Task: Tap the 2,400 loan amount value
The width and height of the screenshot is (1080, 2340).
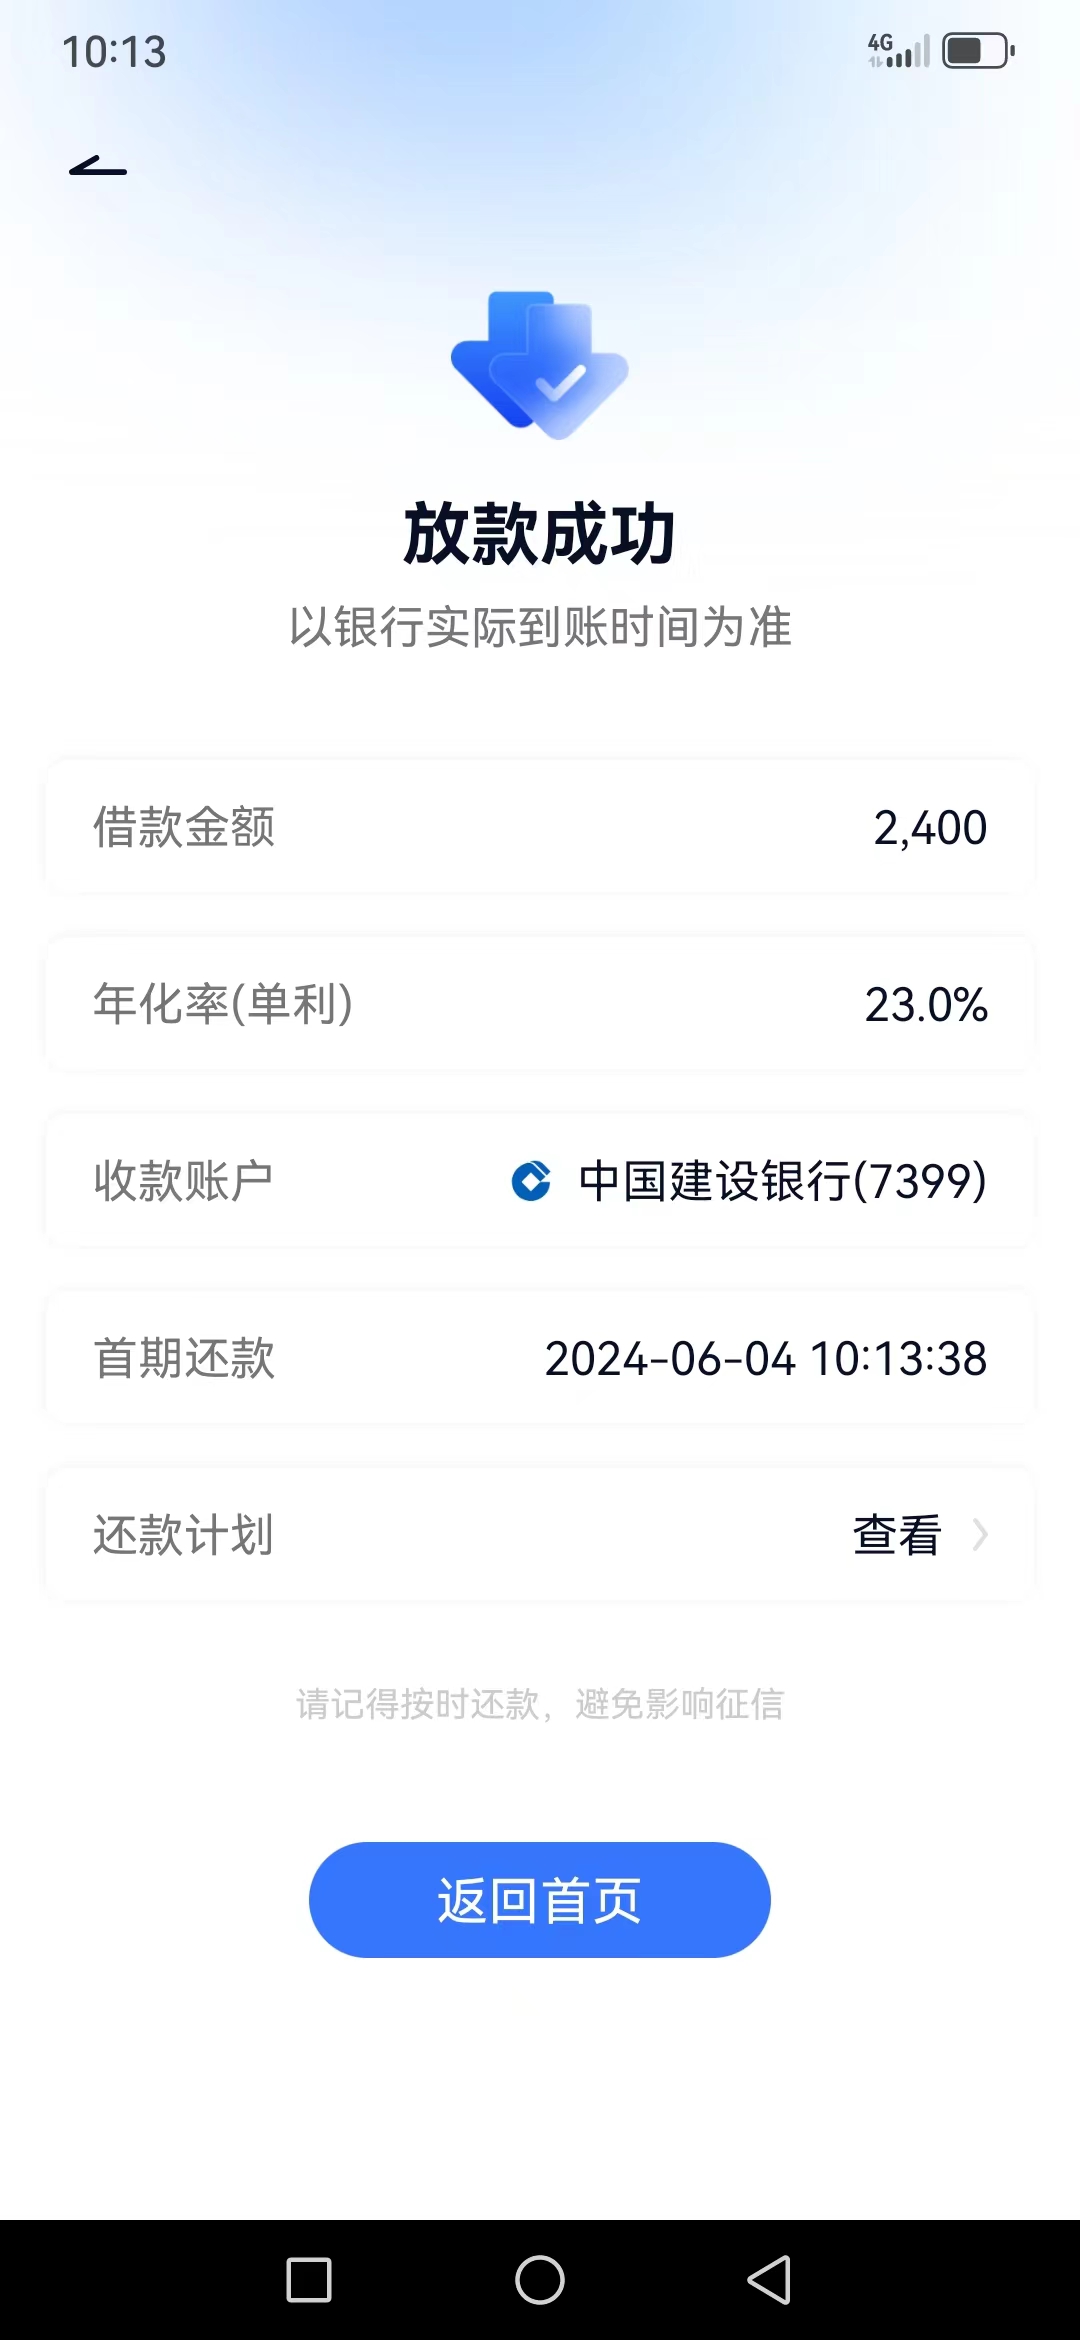Action: tap(930, 828)
